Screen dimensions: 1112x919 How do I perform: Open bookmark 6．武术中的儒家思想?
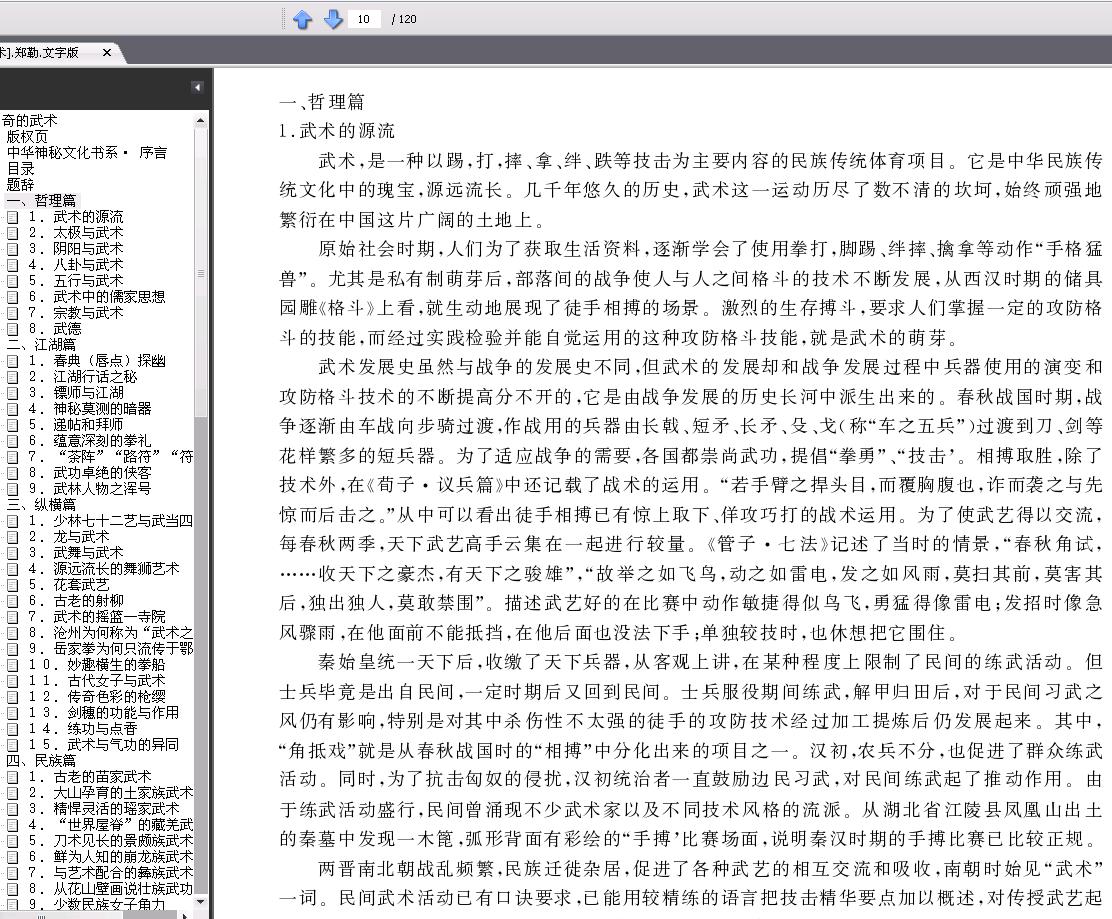coord(97,296)
